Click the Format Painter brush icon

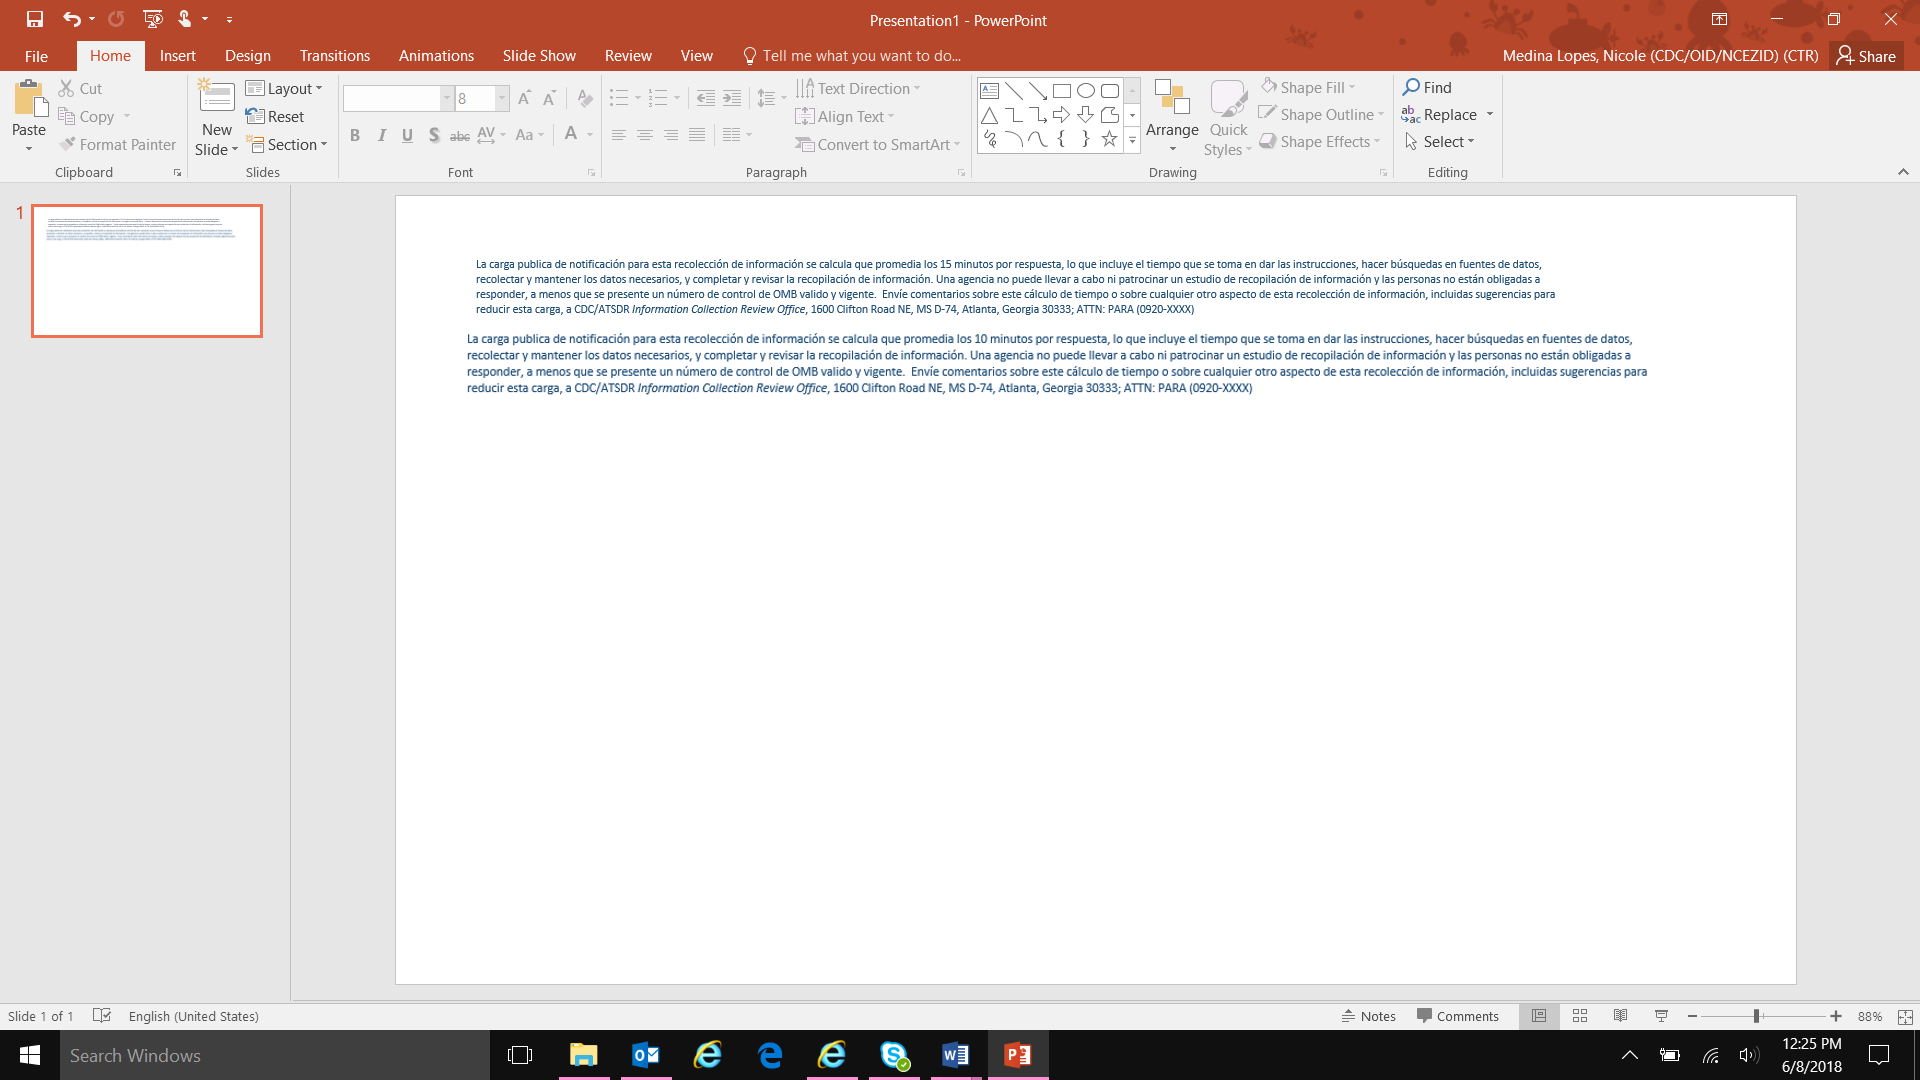tap(67, 145)
